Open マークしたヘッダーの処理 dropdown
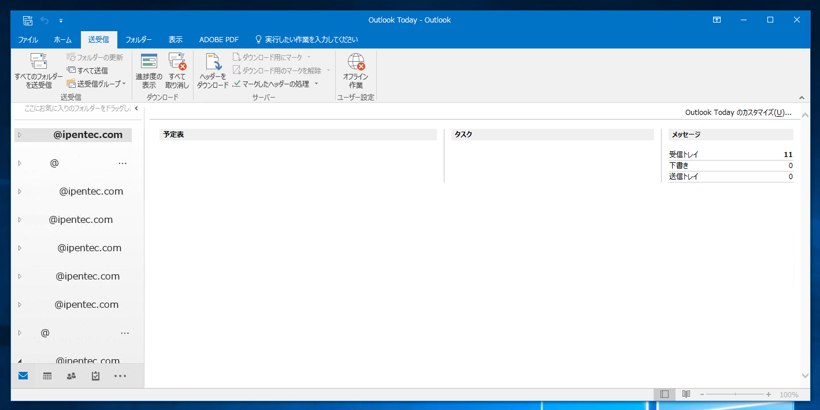Viewport: 820px width, 410px height. click(x=276, y=83)
